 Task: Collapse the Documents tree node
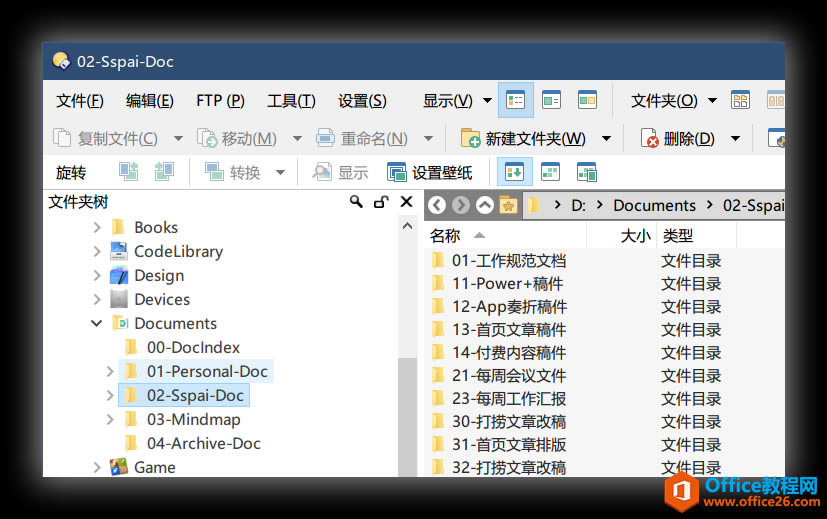[97, 323]
